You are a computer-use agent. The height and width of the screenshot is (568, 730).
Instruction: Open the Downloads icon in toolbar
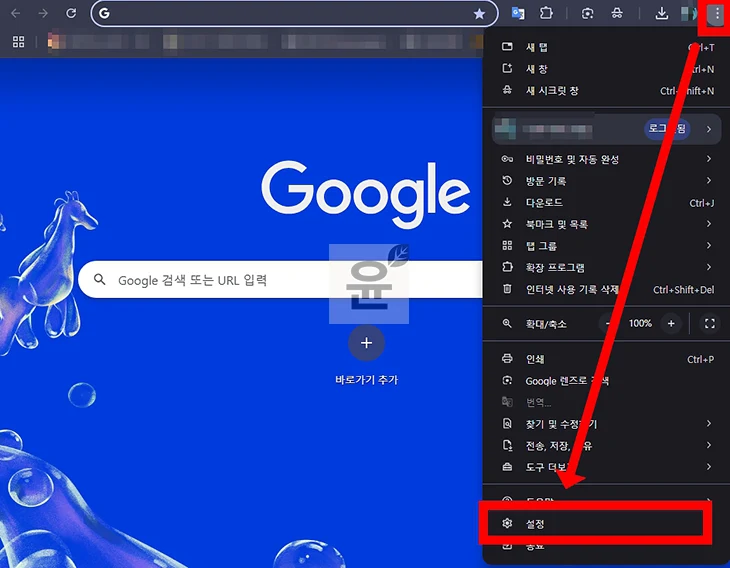click(661, 14)
